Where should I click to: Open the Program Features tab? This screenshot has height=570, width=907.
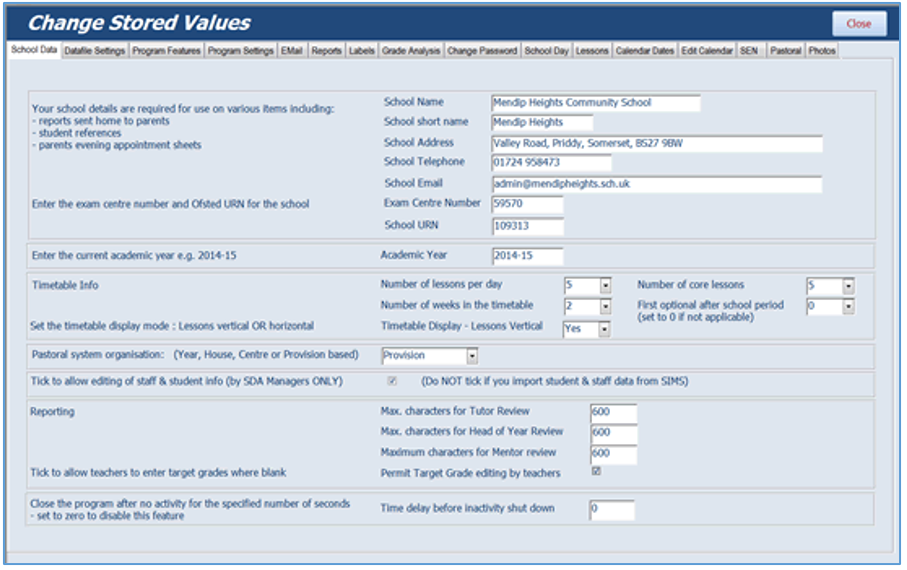tap(166, 51)
